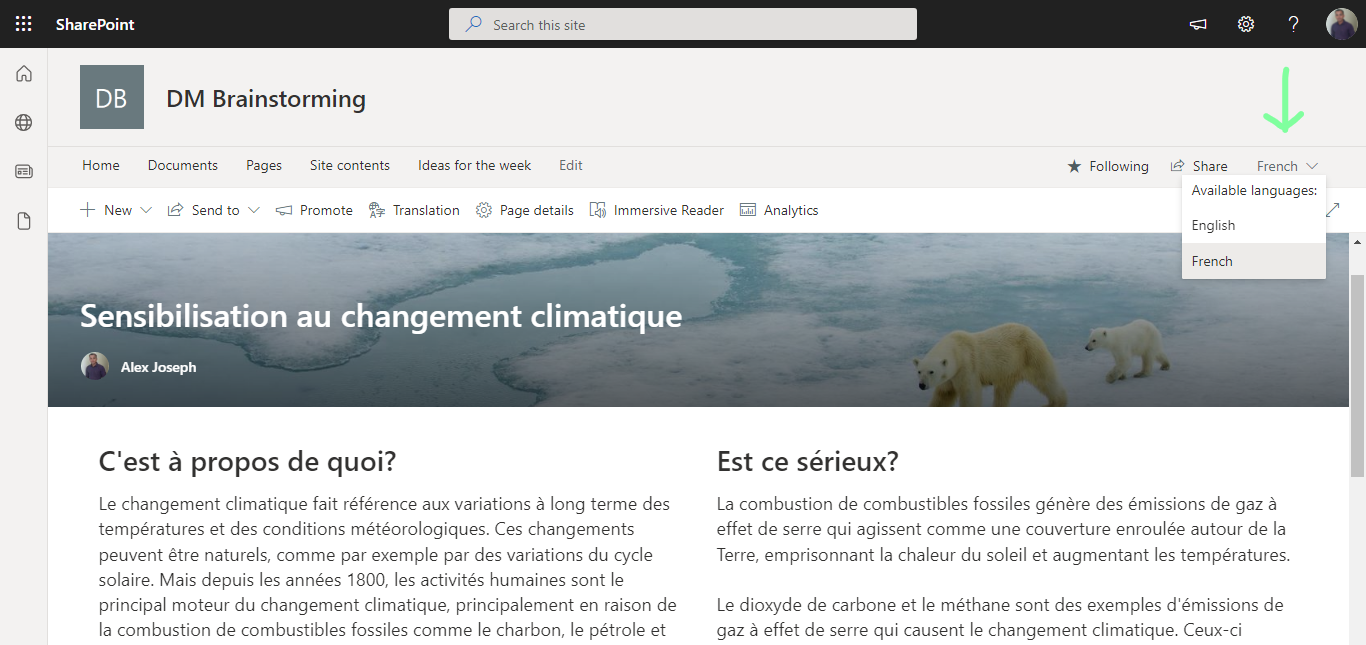Click the Search this site field
Screen dimensions: 1366x645
point(683,23)
